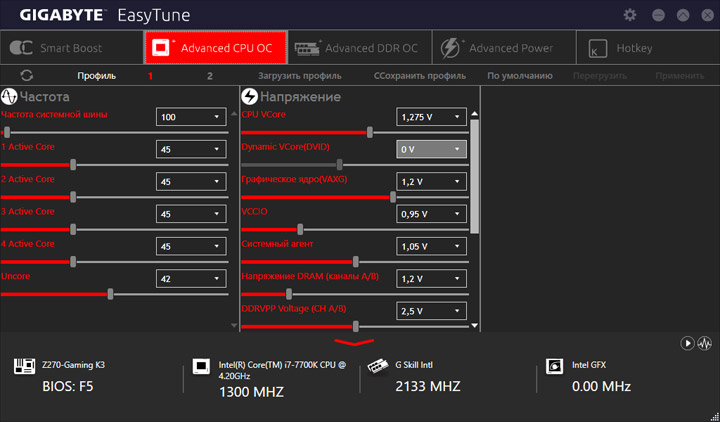Click the BIOS: F5 text
The height and width of the screenshot is (422, 720).
click(68, 387)
